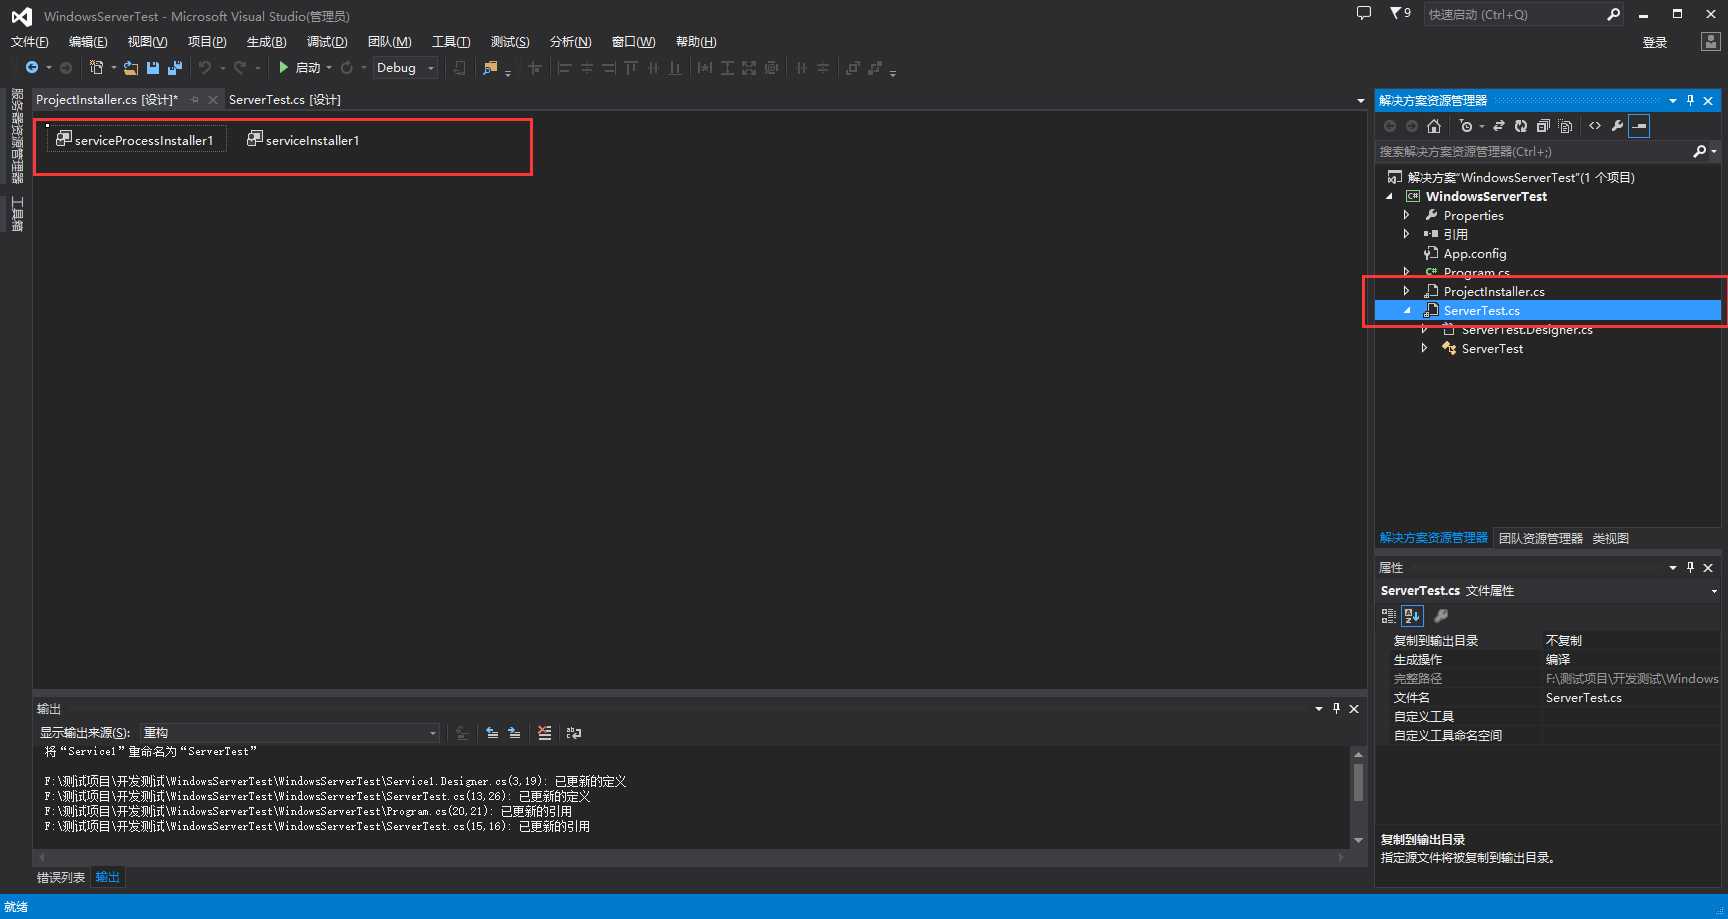Open the output source 重构 dropdown
Screen dimensions: 1728x919
[x=290, y=733]
